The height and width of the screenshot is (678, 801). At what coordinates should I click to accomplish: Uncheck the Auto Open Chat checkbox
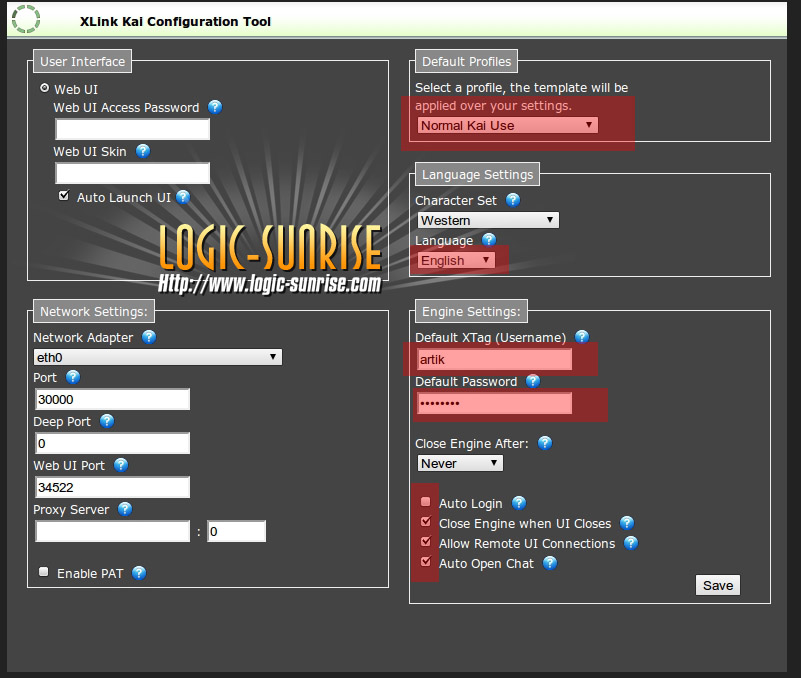[x=426, y=562]
